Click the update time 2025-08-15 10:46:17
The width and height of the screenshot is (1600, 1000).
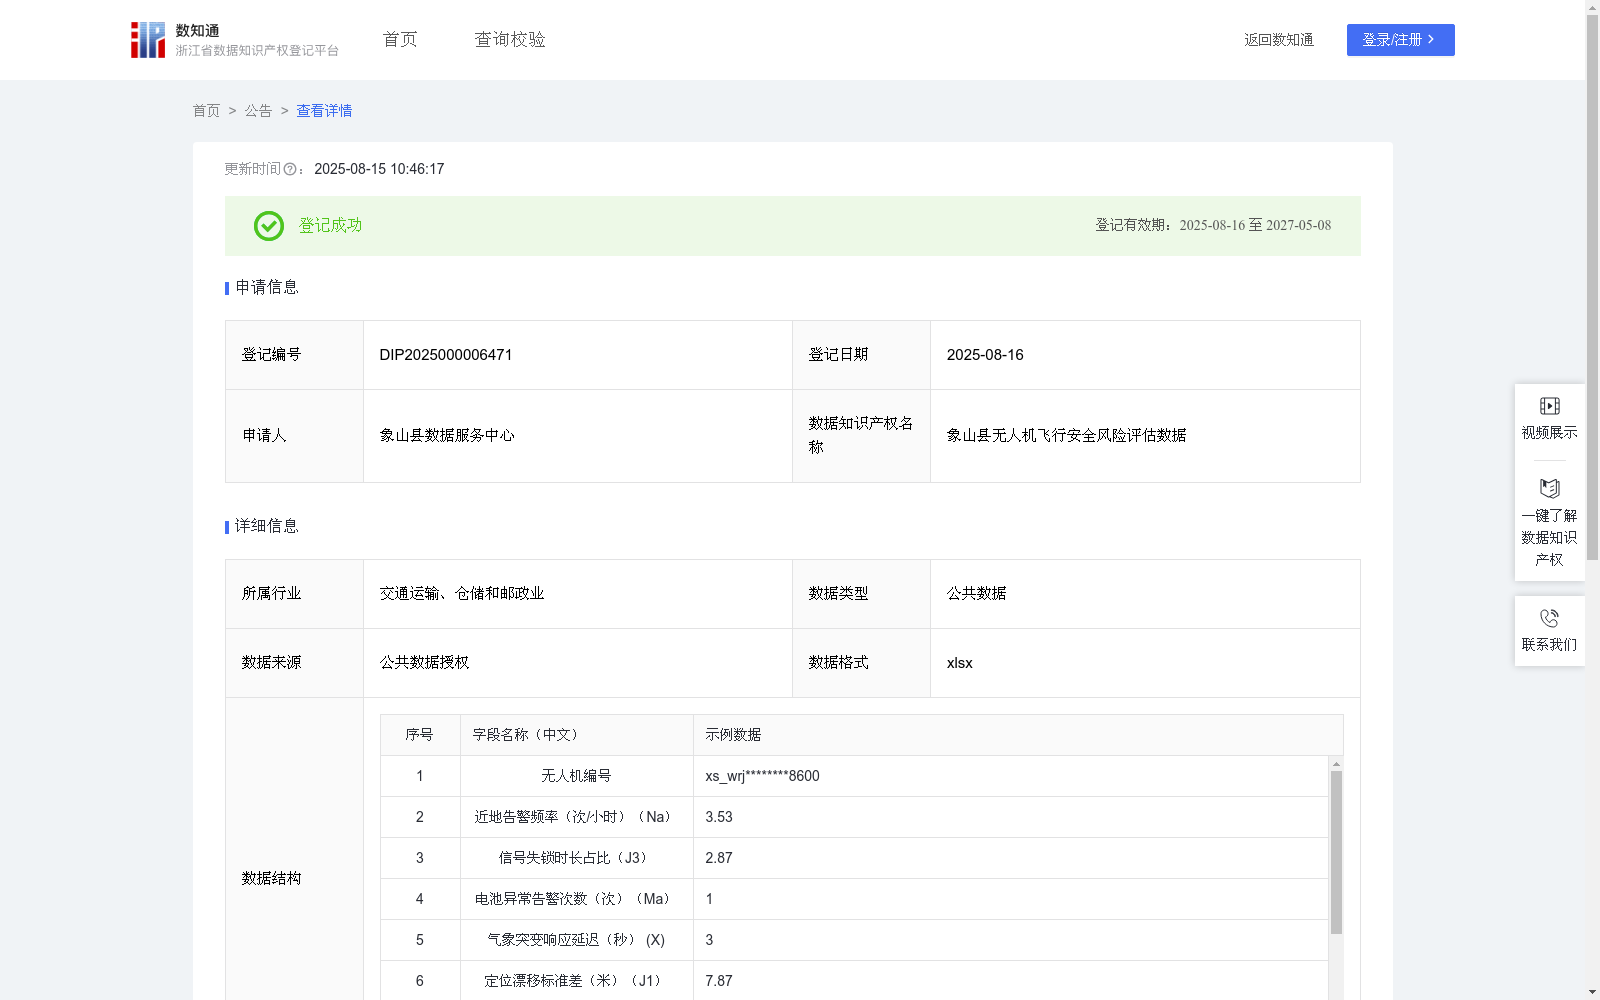tap(379, 169)
